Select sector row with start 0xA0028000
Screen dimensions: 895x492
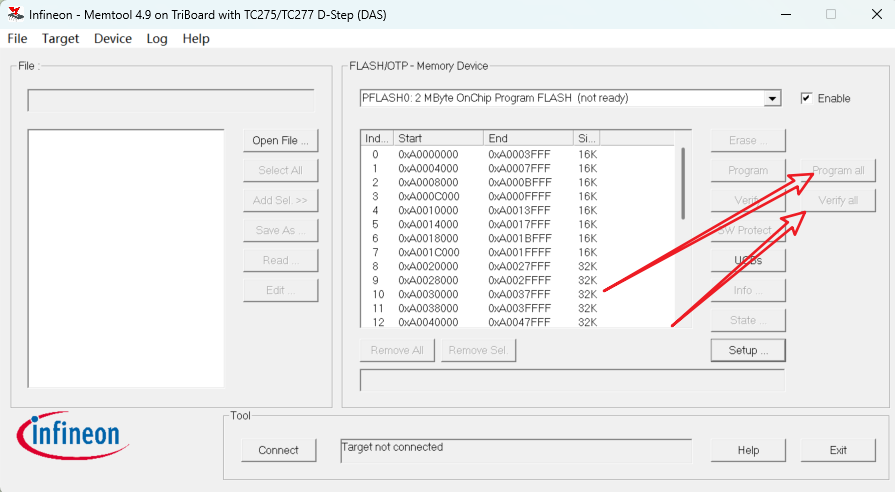(518, 280)
